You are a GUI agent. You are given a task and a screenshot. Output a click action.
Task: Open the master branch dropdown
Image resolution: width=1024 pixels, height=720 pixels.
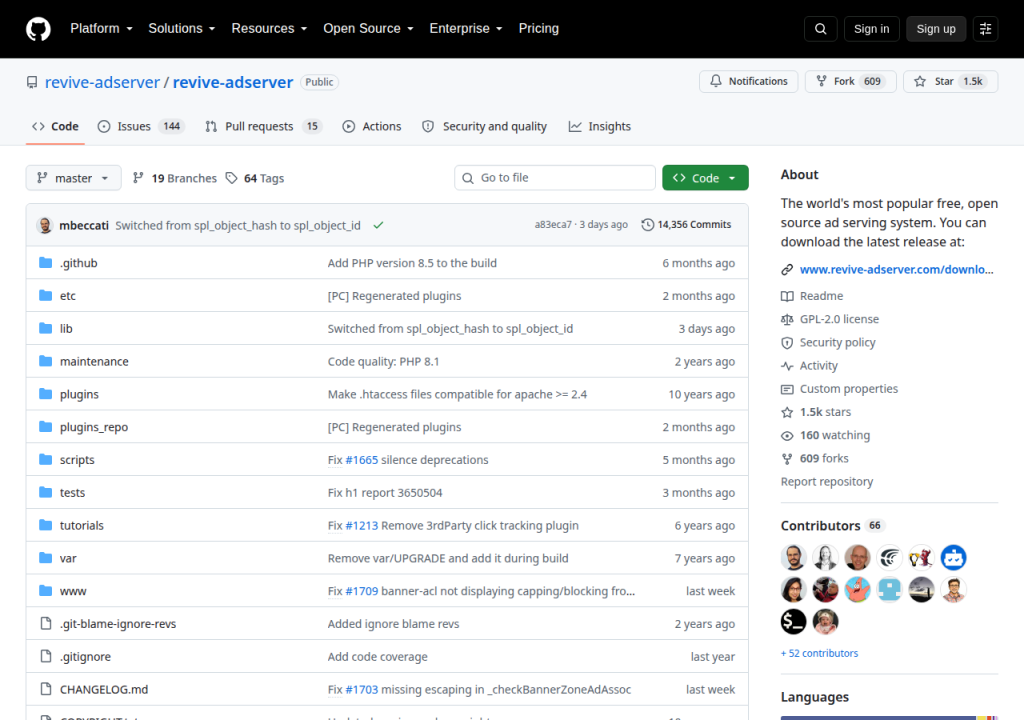73,178
